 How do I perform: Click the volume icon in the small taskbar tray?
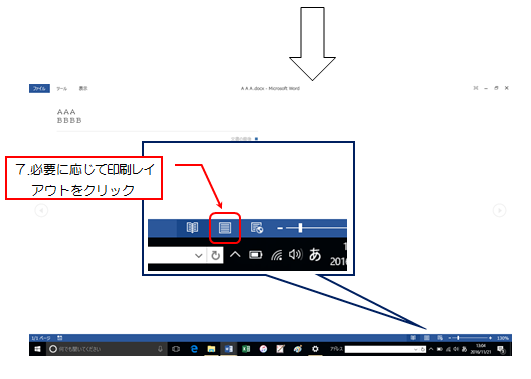[456, 349]
